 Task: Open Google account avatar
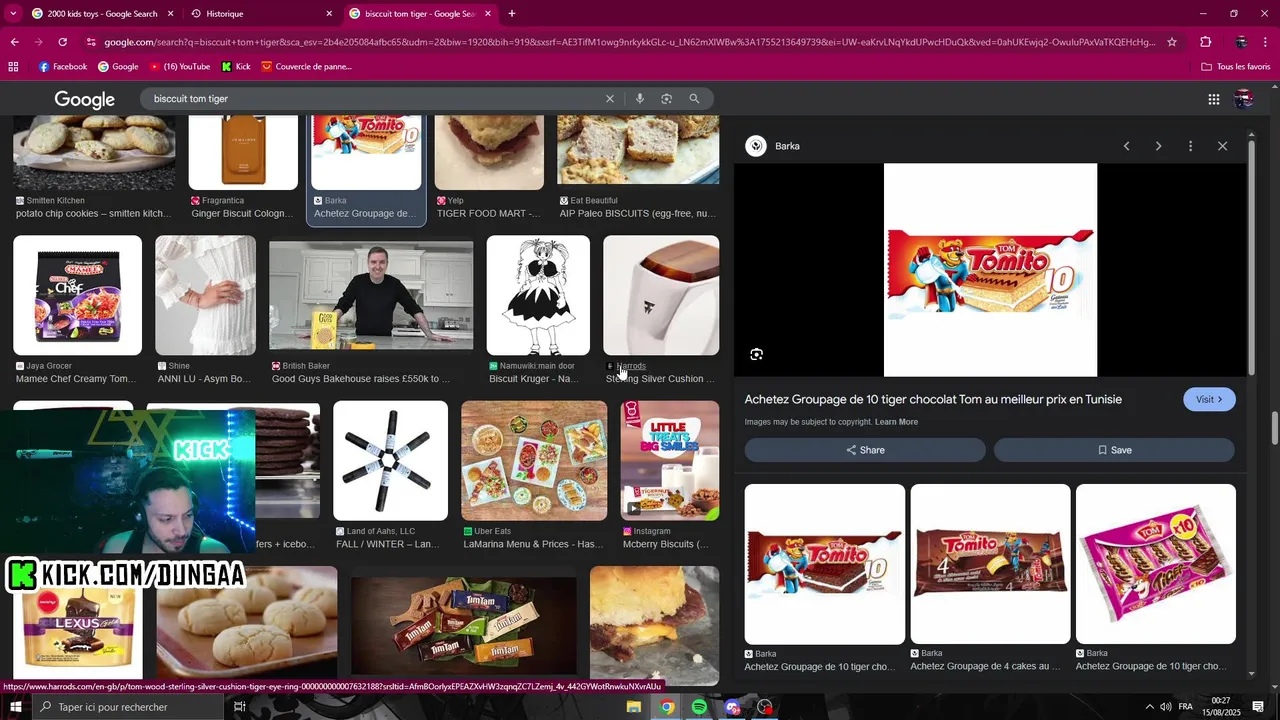(1243, 99)
